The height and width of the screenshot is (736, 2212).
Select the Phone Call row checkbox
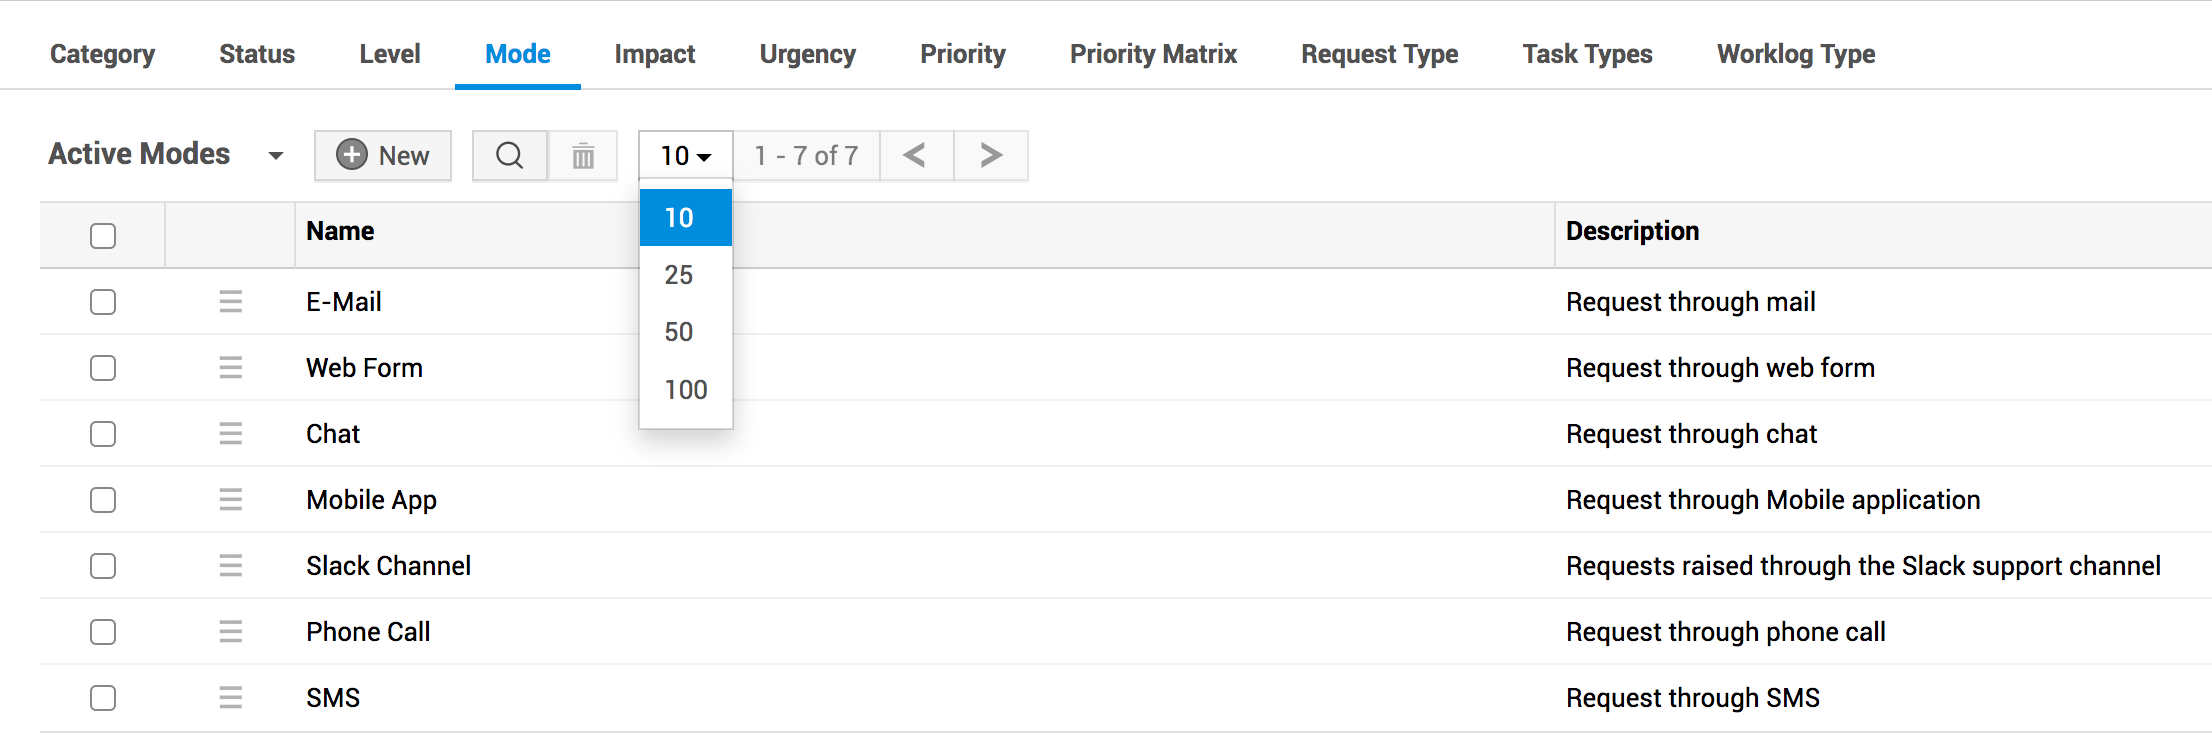click(103, 632)
